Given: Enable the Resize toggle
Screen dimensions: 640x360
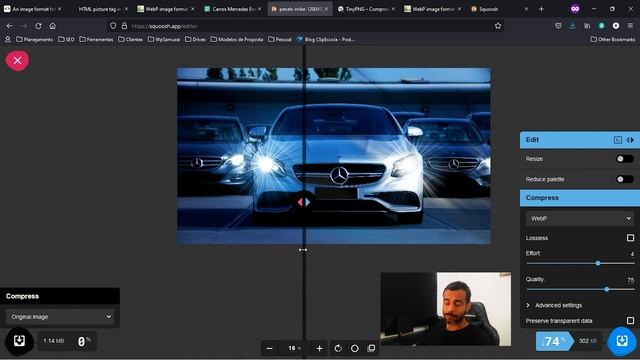Looking at the screenshot, I should [624, 159].
